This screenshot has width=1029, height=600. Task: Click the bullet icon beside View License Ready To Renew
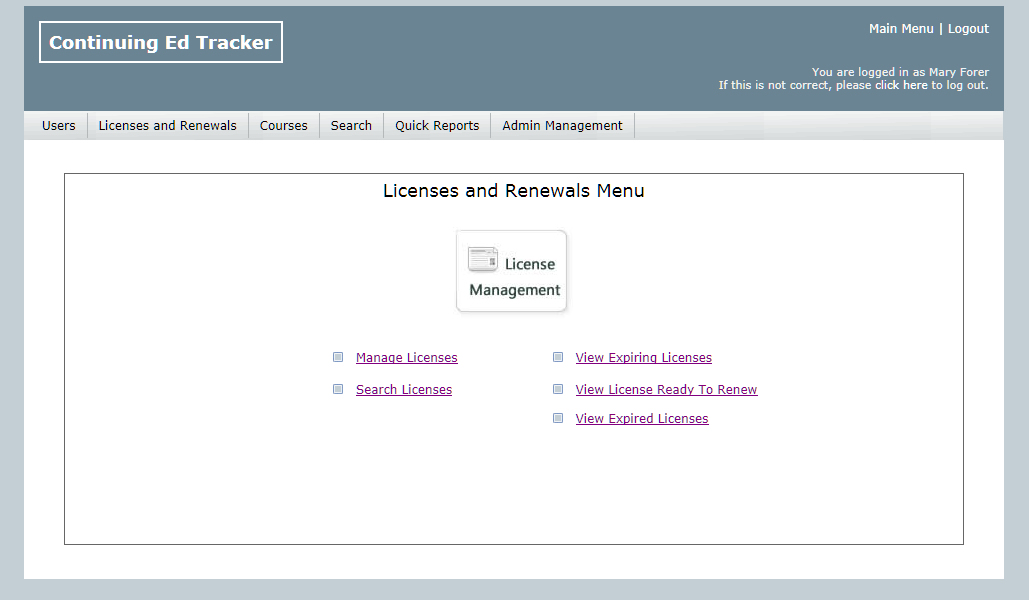coord(558,389)
